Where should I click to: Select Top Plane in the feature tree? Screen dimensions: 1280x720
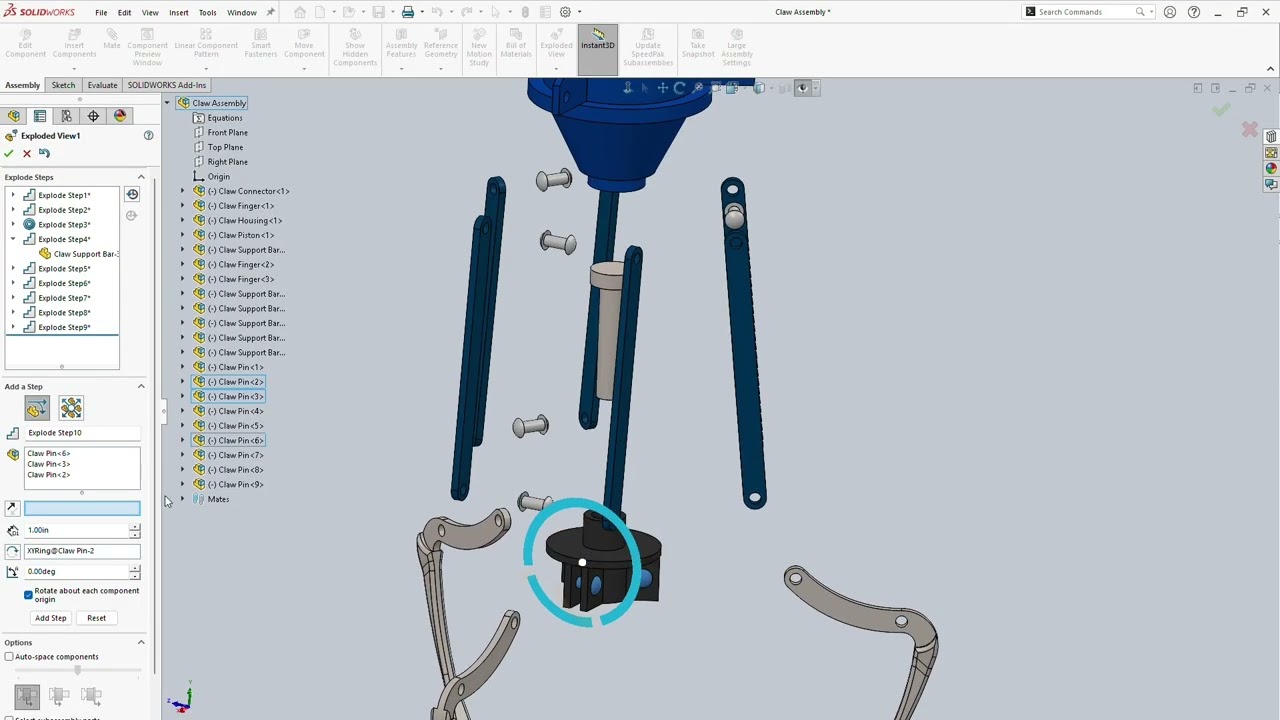coord(225,147)
